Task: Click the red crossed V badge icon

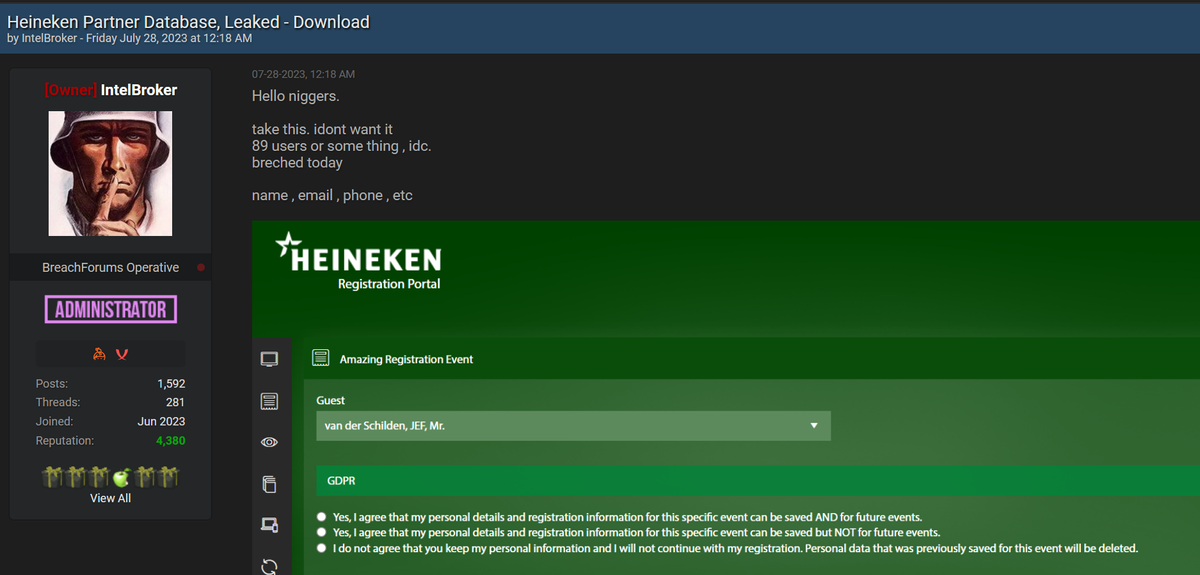Action: pyautogui.click(x=122, y=353)
